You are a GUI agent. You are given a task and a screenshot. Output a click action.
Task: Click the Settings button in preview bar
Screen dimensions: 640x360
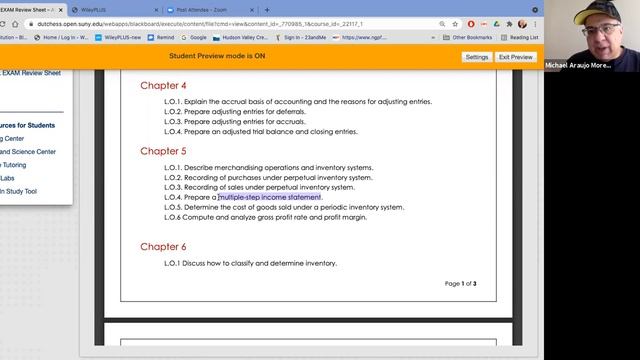tap(477, 57)
